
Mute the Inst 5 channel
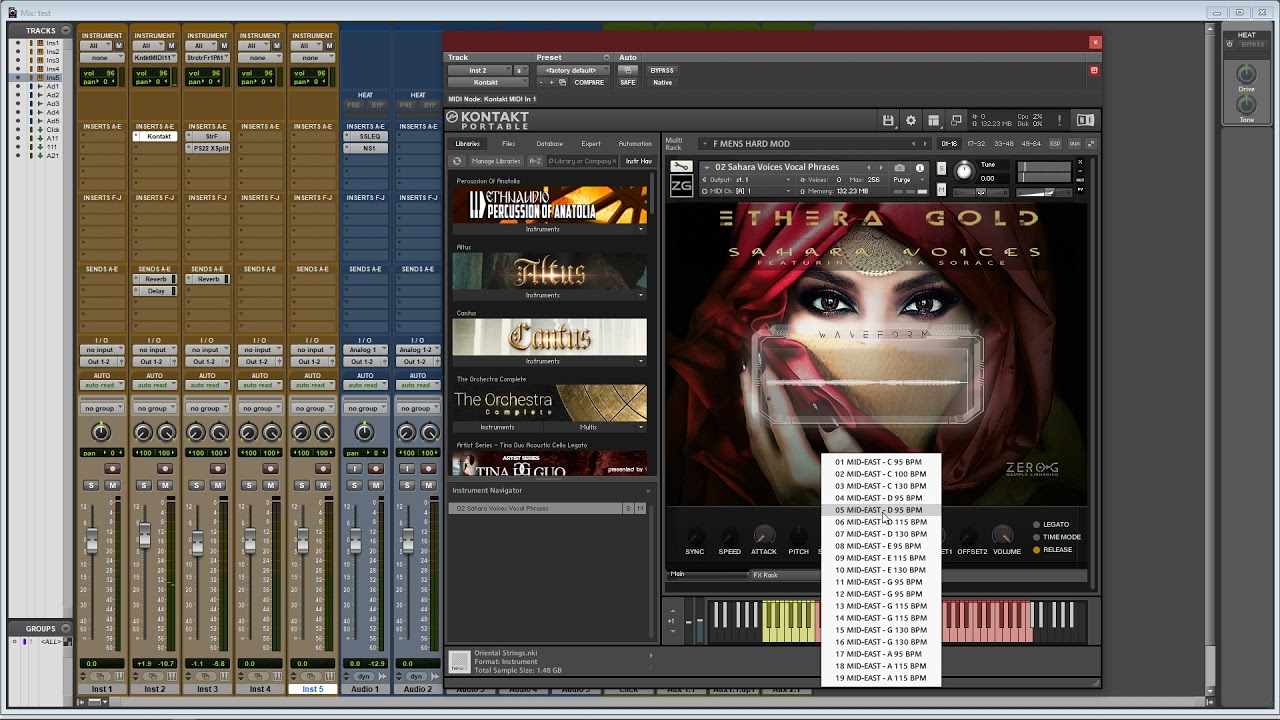click(x=323, y=485)
